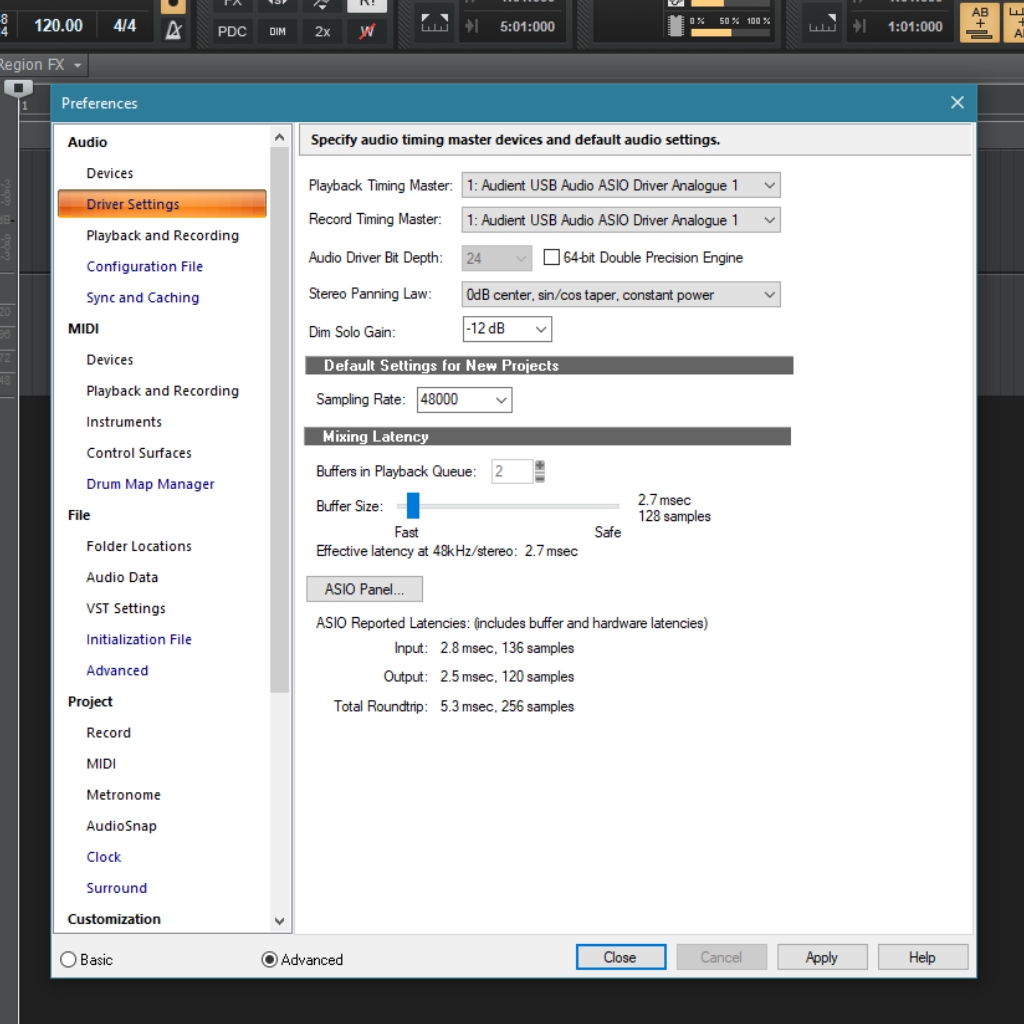Enable 64-bit Double Precision Engine checkbox
The width and height of the screenshot is (1024, 1024).
tap(551, 257)
